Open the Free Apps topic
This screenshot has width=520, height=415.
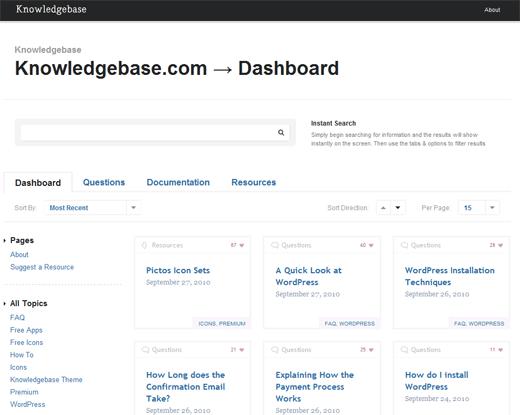pos(26,330)
